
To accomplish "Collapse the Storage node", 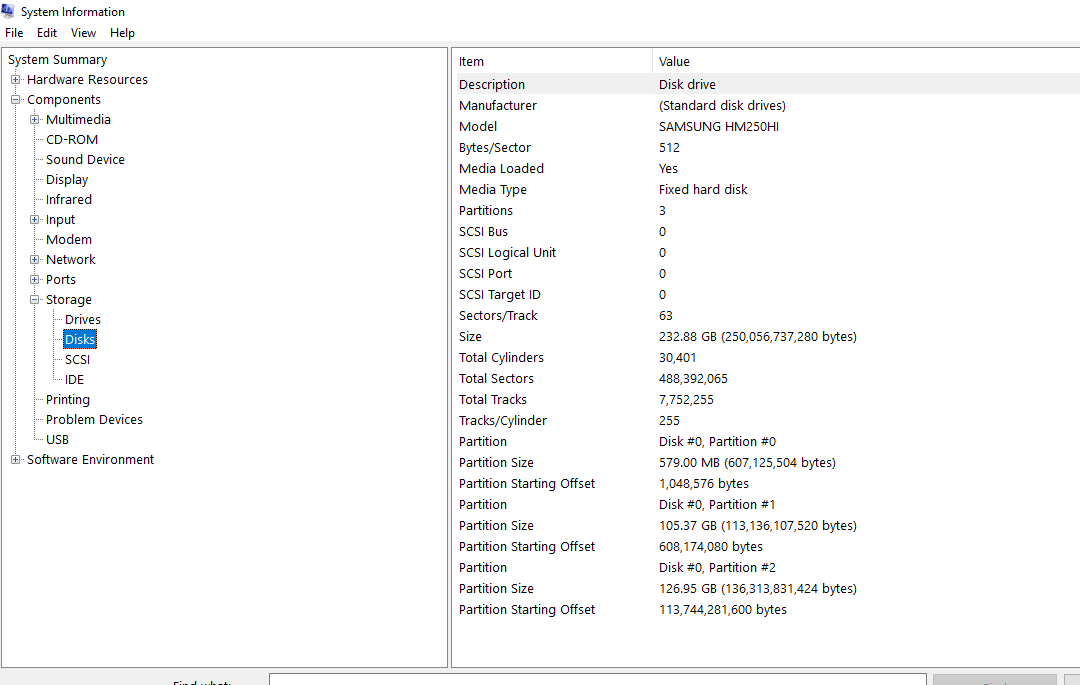I will click(x=32, y=299).
